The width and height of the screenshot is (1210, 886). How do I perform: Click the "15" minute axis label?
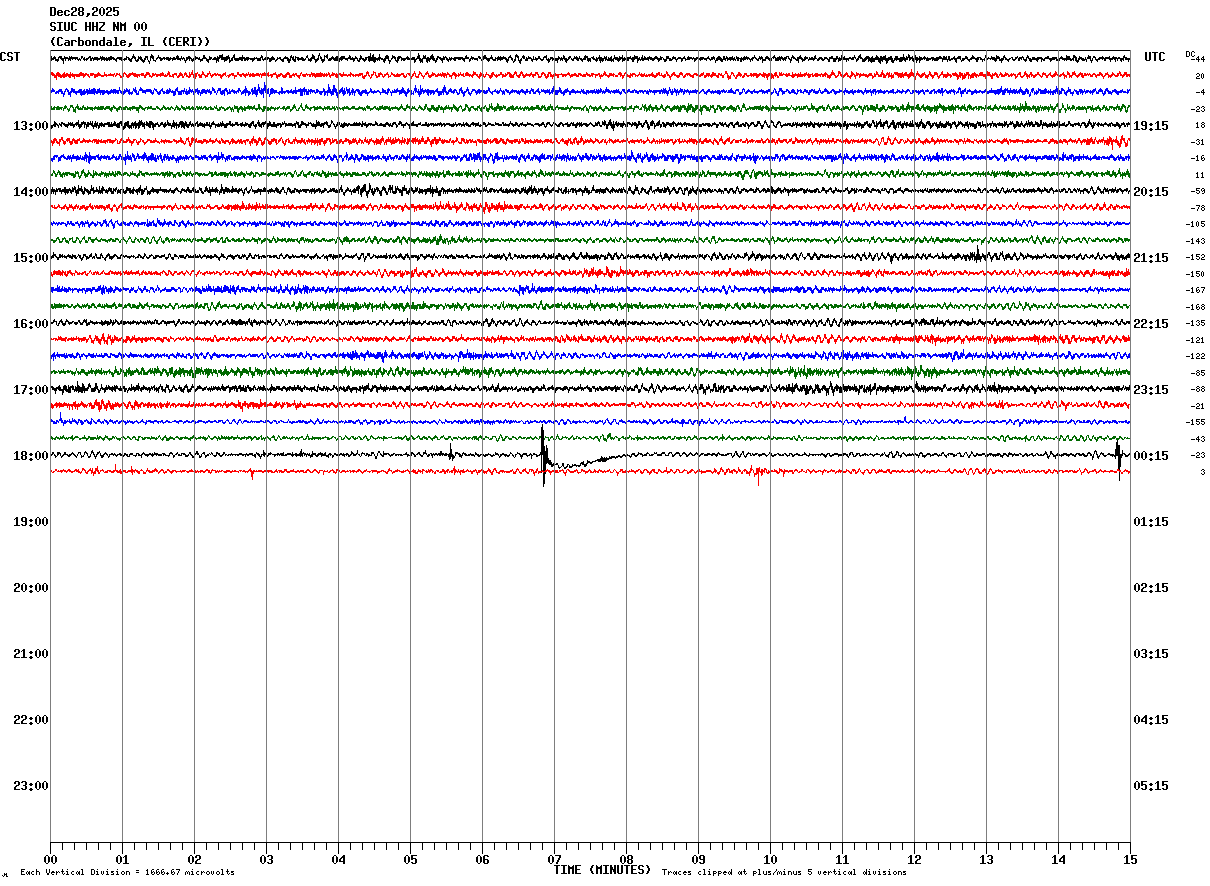(x=1130, y=860)
